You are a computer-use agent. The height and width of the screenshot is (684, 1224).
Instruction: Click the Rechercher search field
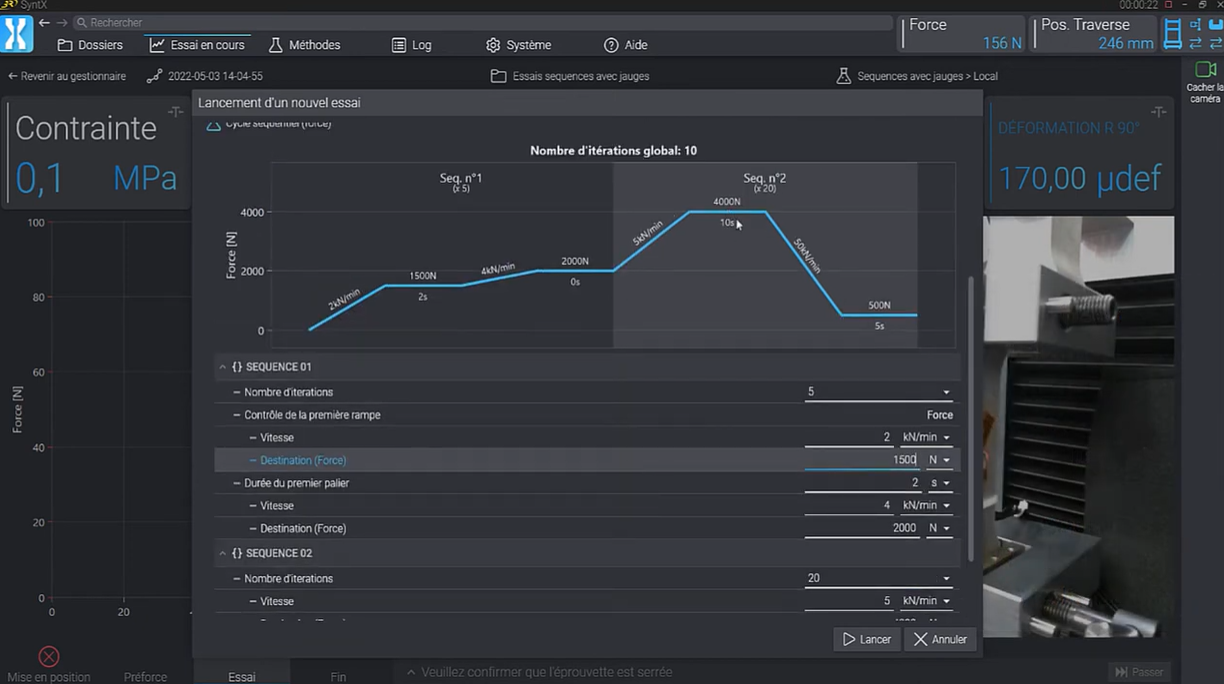click(480, 22)
